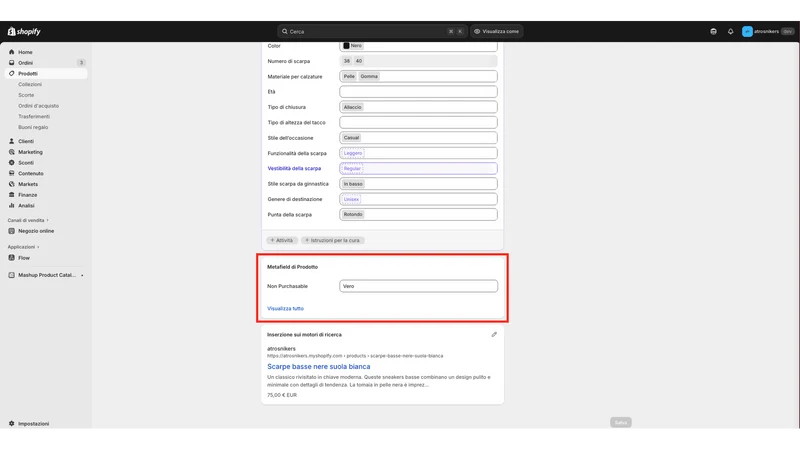Click the empty Età field
This screenshot has width=800, height=450.
(418, 92)
